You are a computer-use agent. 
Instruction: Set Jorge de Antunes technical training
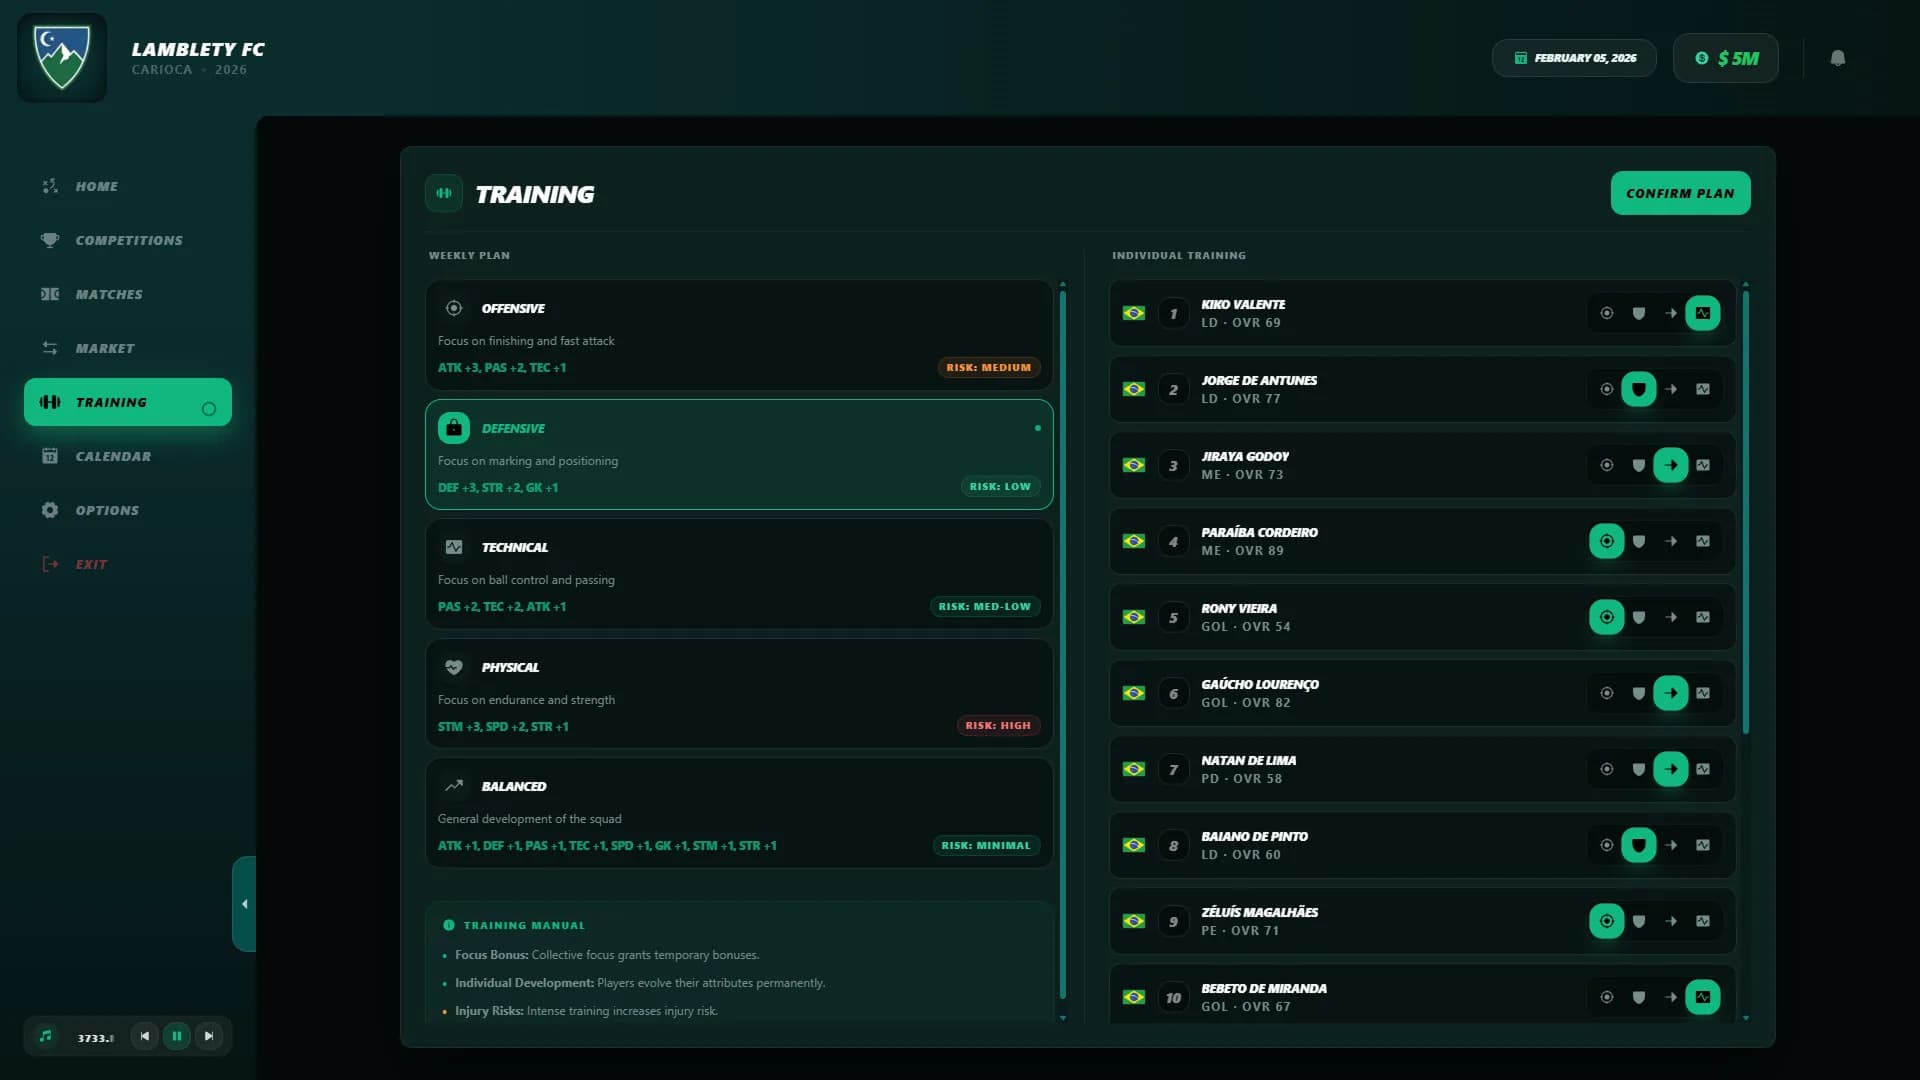click(x=1703, y=389)
